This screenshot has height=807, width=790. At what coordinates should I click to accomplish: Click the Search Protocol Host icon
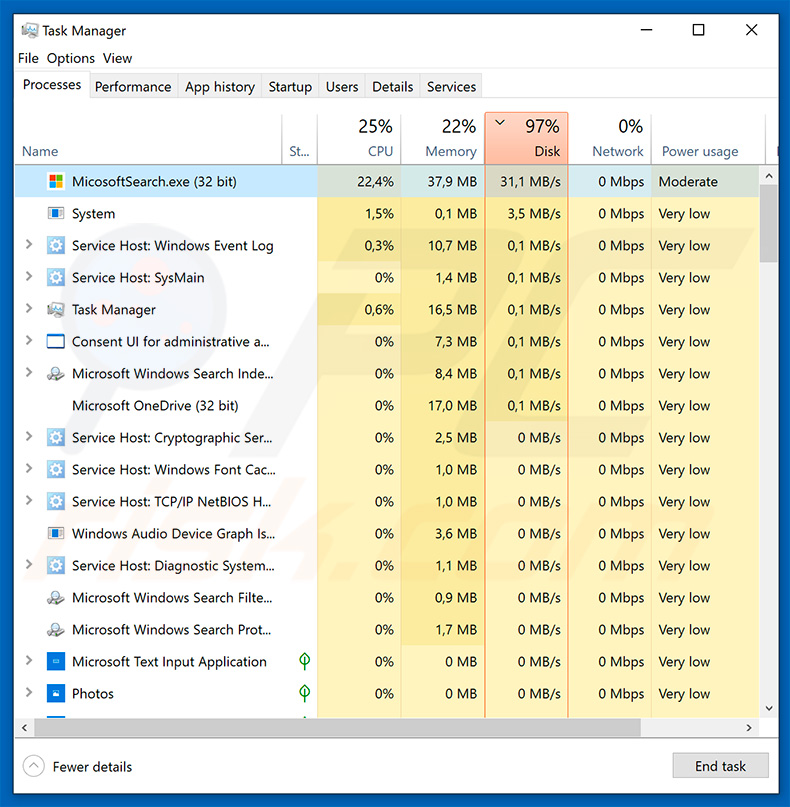click(56, 629)
